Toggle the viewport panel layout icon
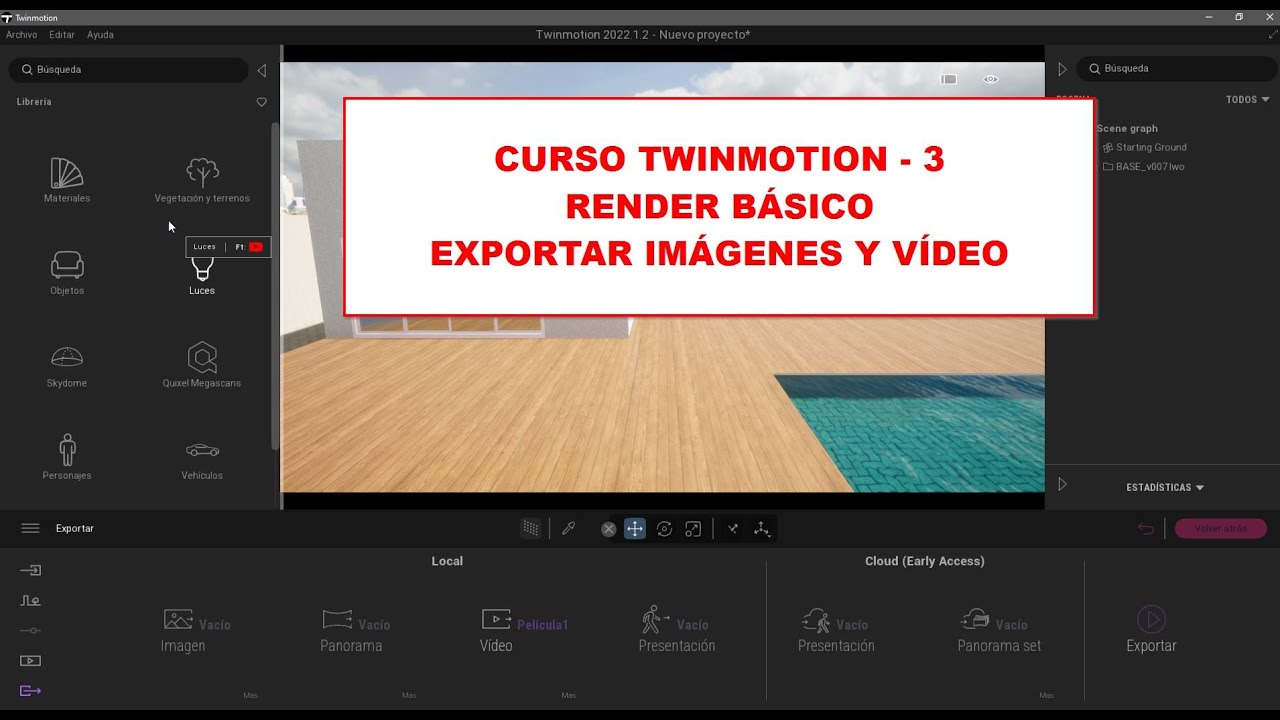1280x720 pixels. (949, 79)
